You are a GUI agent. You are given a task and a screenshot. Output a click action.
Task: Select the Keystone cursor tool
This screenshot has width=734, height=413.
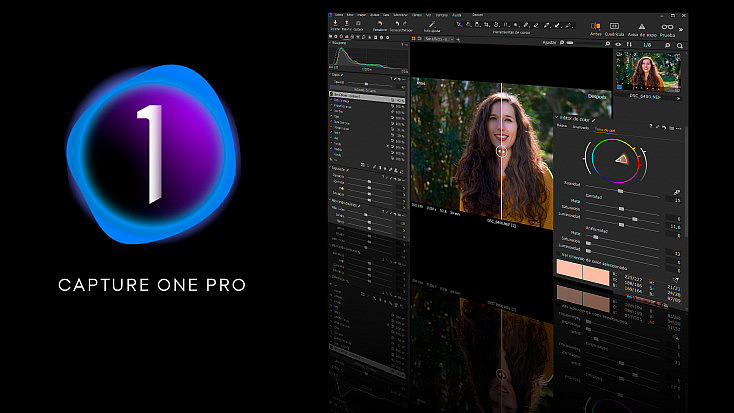(x=506, y=25)
